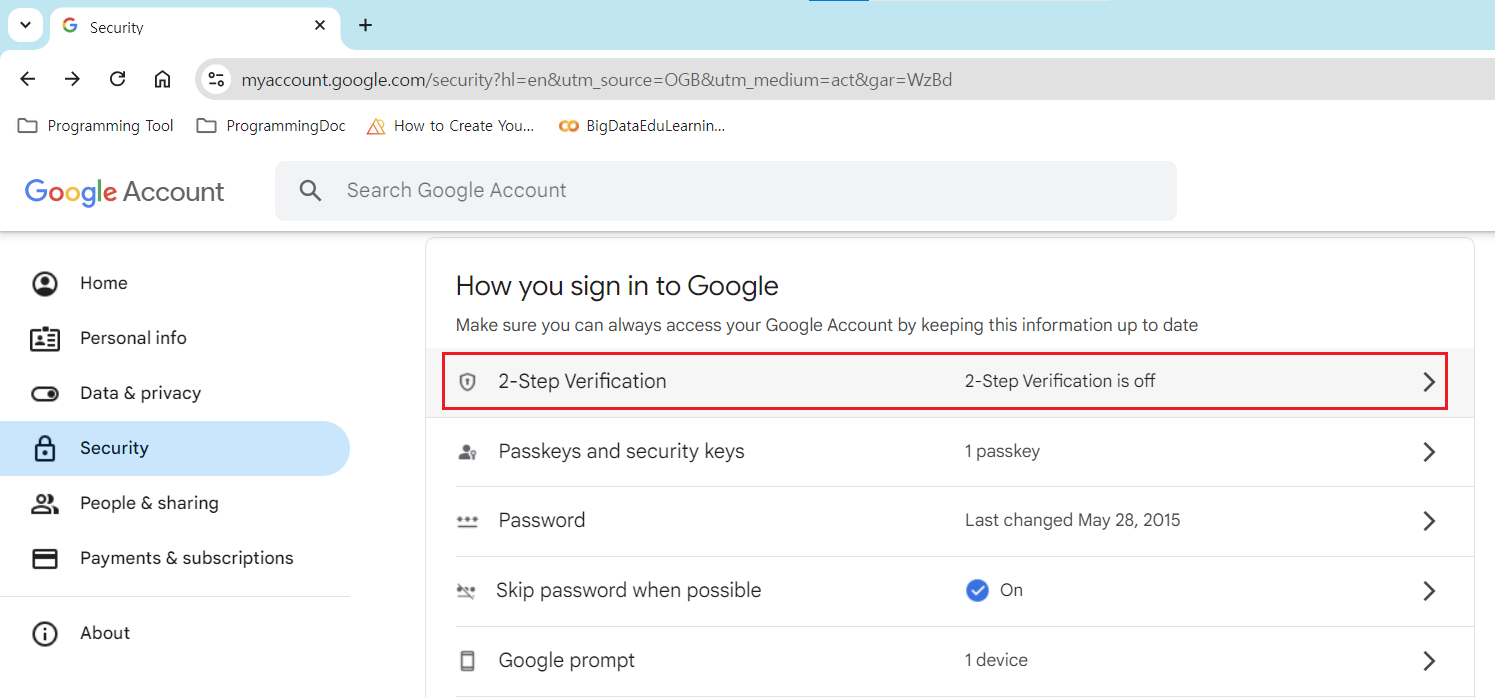Open the Programming Tool bookmark folder
The image size is (1495, 698).
click(x=97, y=126)
